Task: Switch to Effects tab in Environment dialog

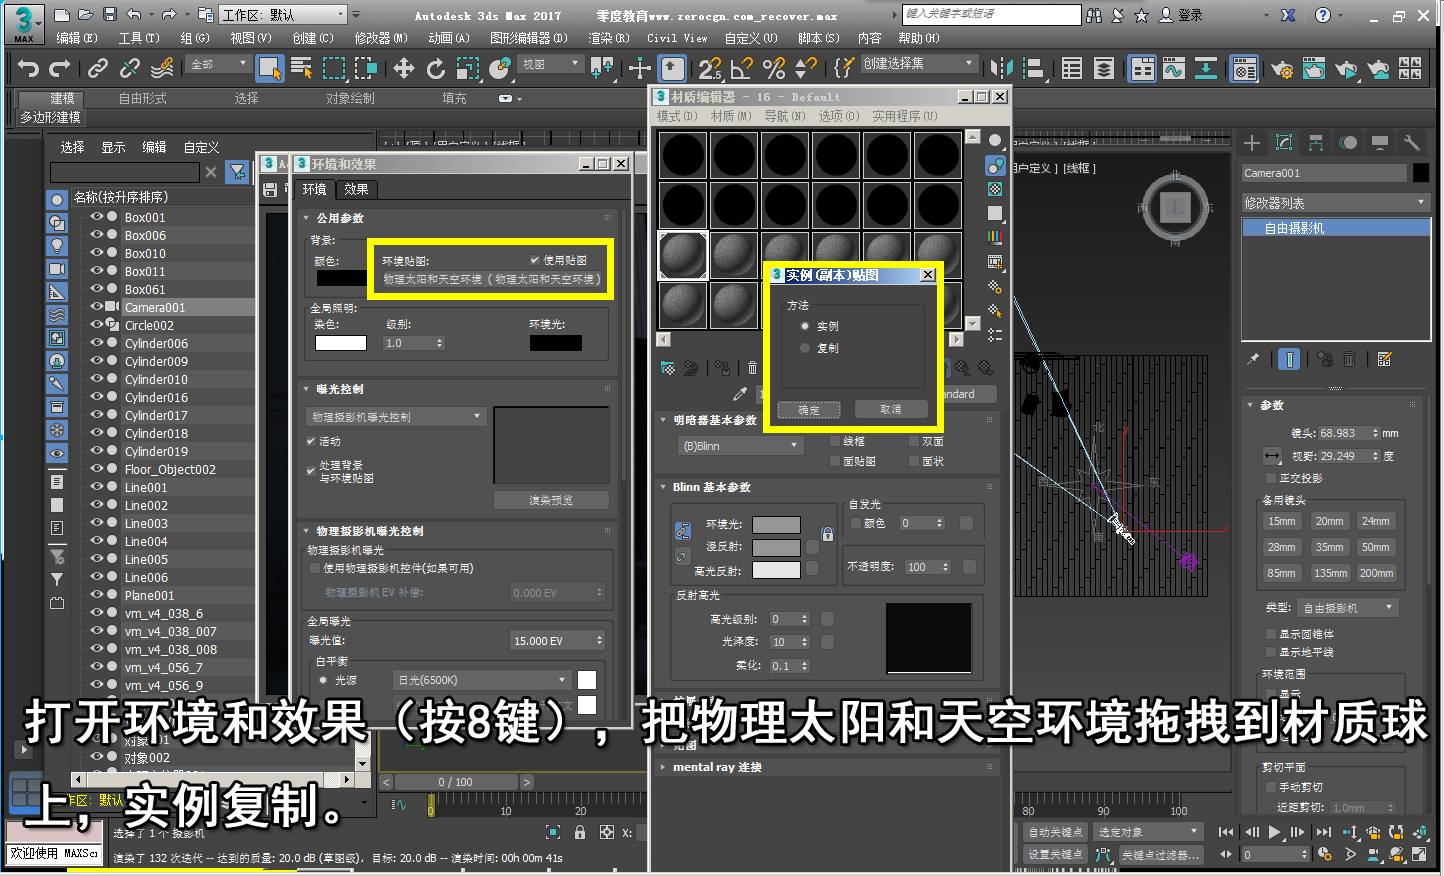Action: 356,189
